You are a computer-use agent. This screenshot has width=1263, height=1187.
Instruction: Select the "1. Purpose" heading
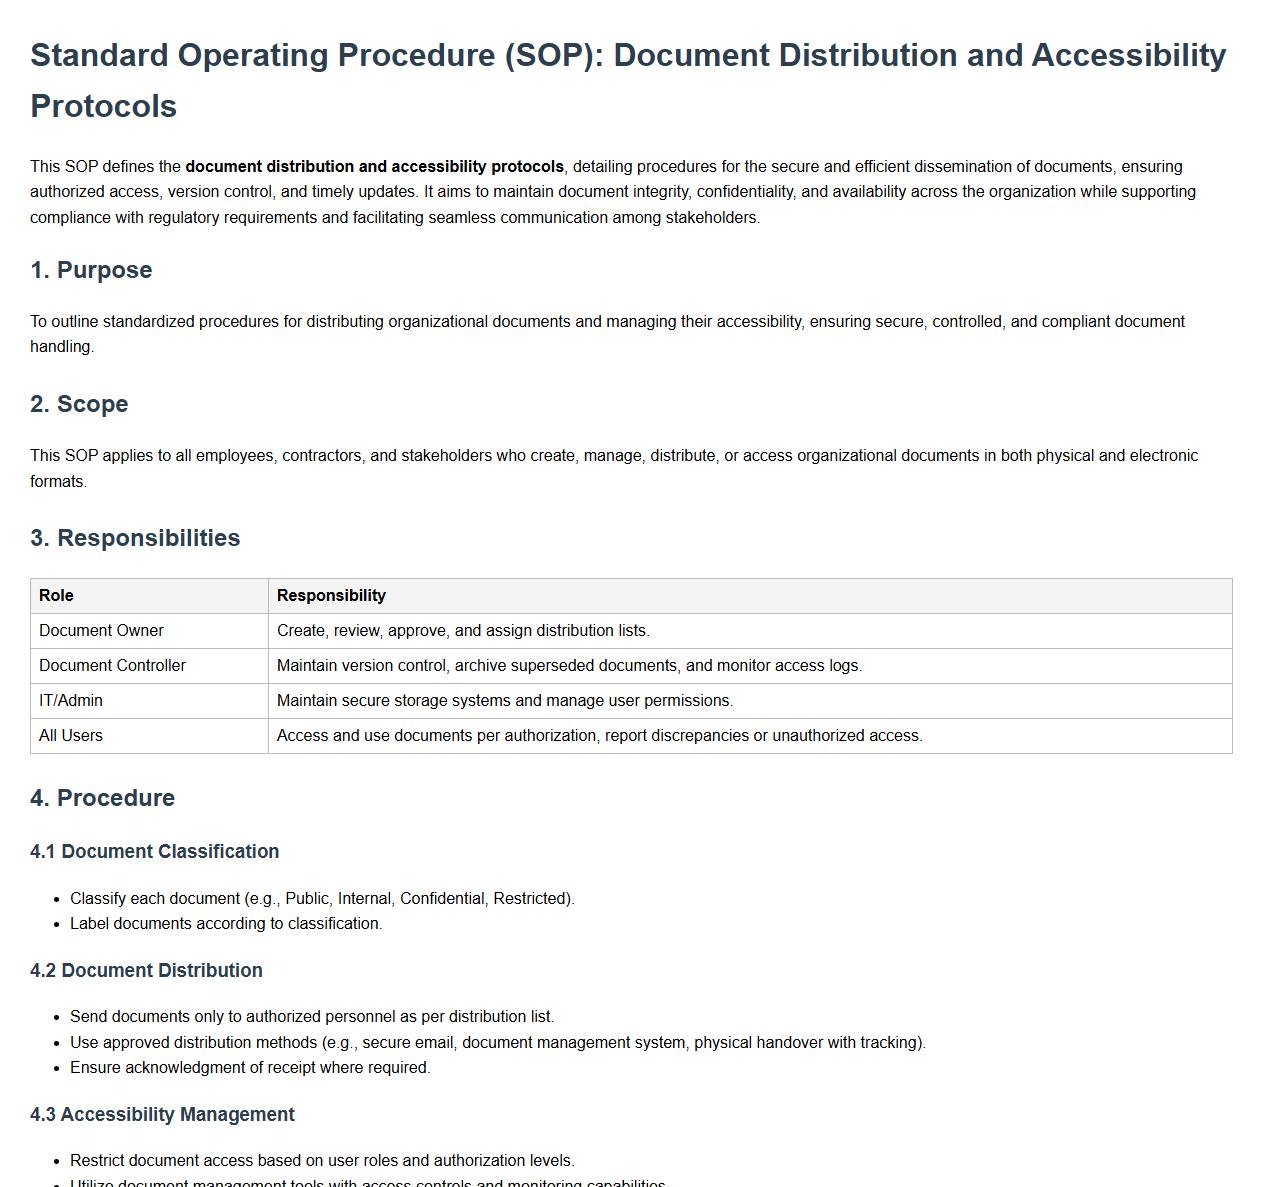91,270
